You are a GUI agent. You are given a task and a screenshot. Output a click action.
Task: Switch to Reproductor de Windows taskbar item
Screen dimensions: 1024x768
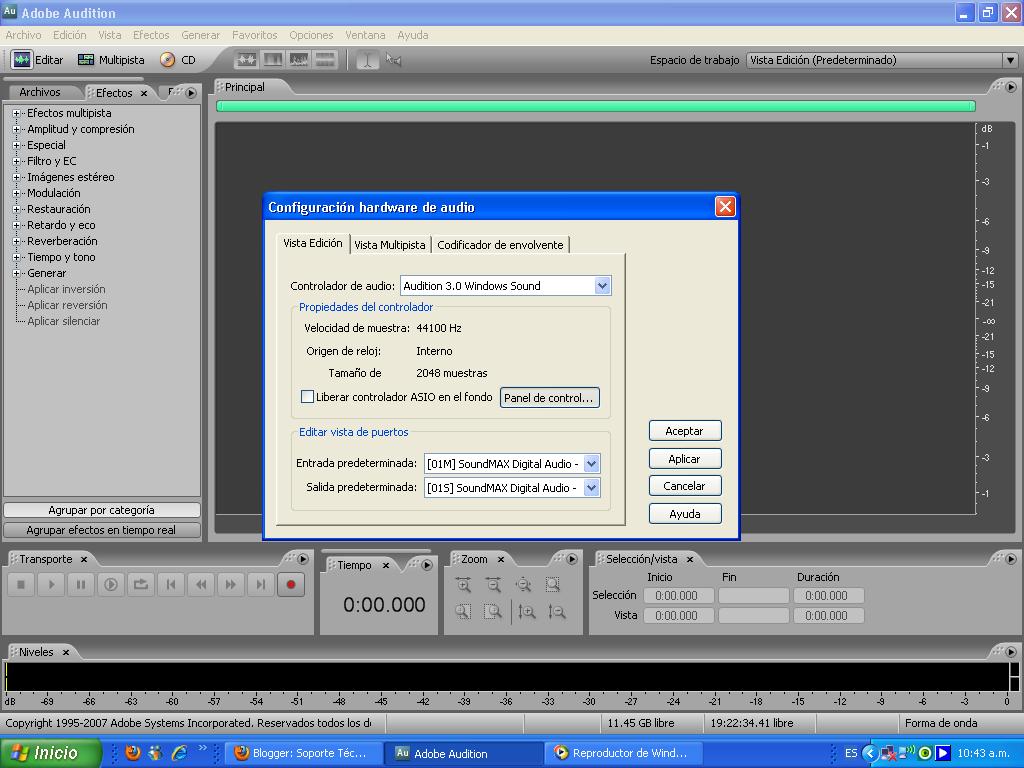[622, 754]
